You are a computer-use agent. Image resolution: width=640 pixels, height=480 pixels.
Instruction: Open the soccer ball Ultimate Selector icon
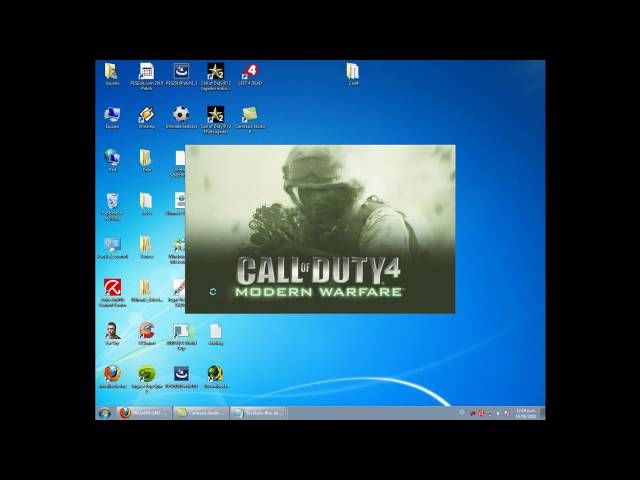point(181,117)
